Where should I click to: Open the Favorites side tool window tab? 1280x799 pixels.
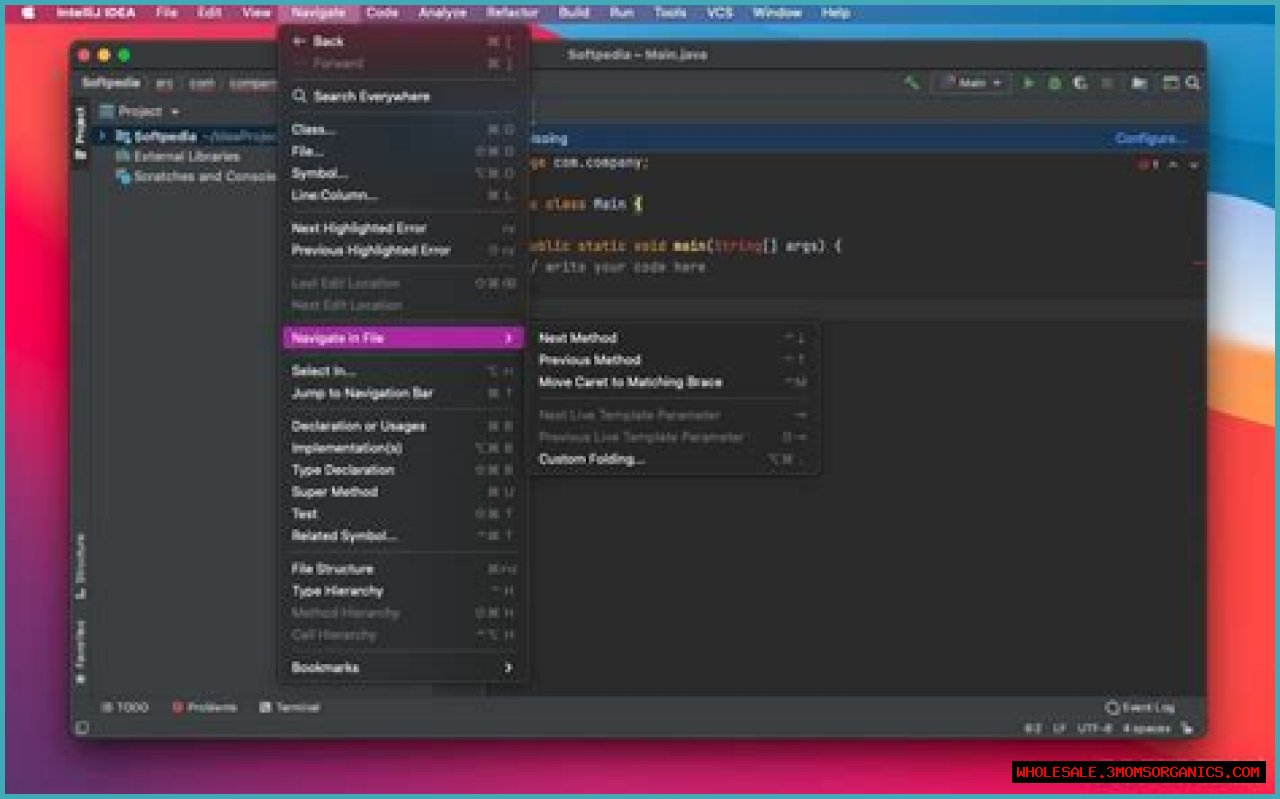point(80,653)
